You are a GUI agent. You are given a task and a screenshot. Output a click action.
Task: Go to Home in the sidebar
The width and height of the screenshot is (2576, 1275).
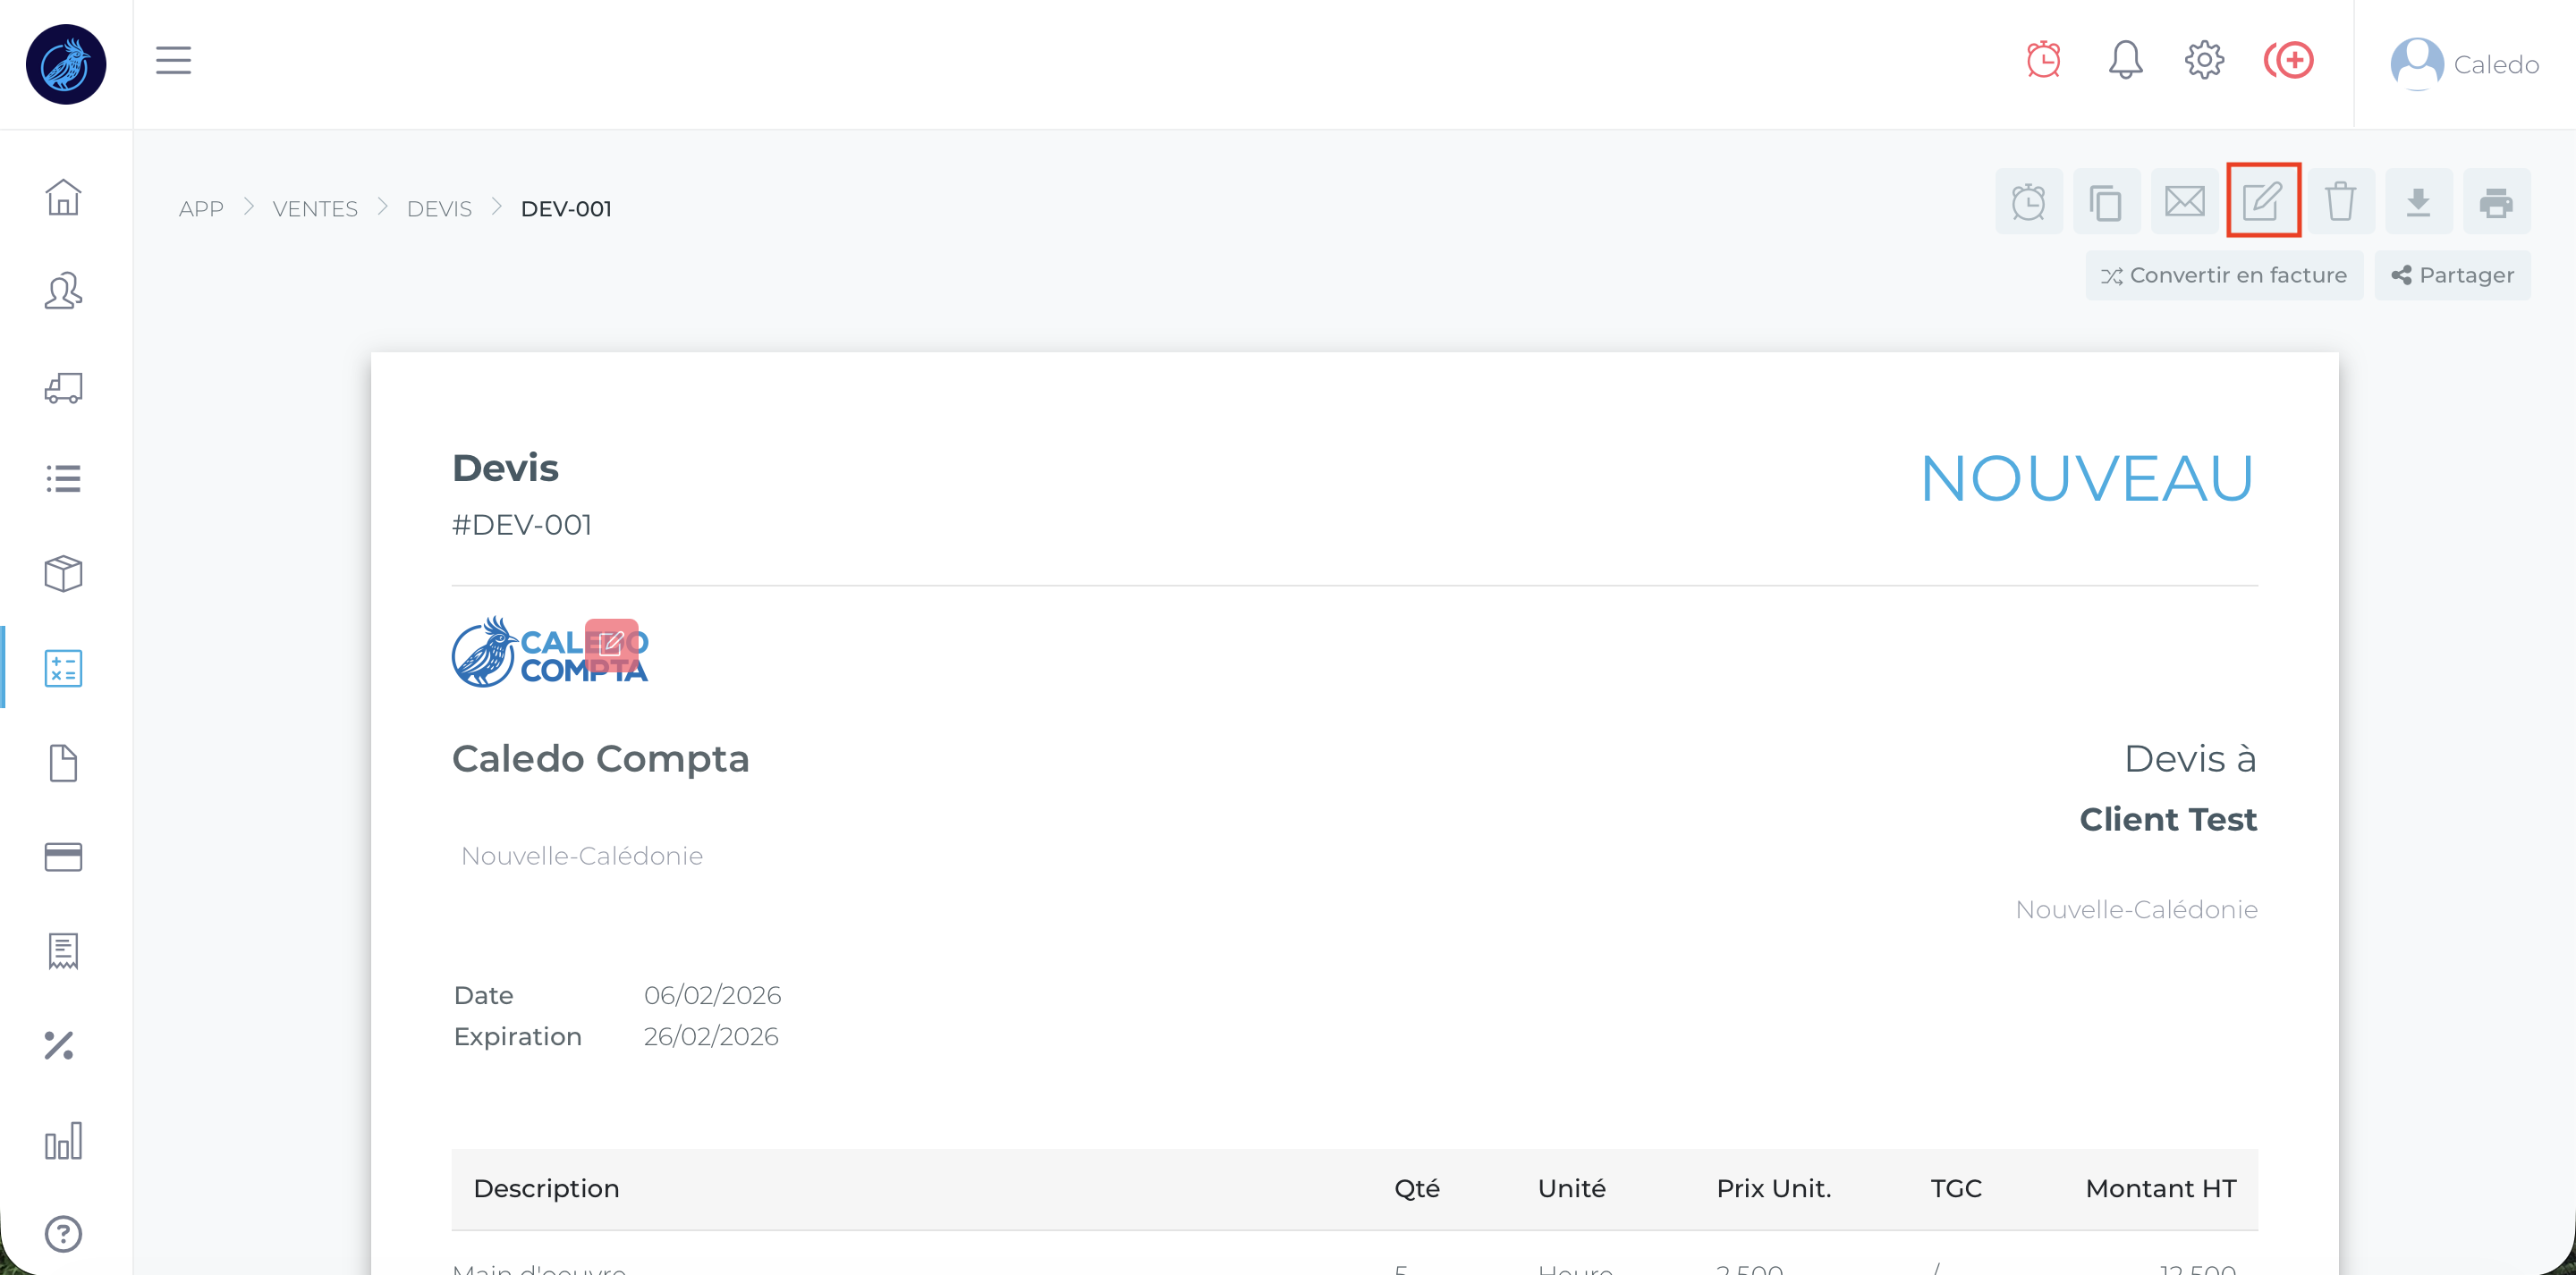pos(63,197)
